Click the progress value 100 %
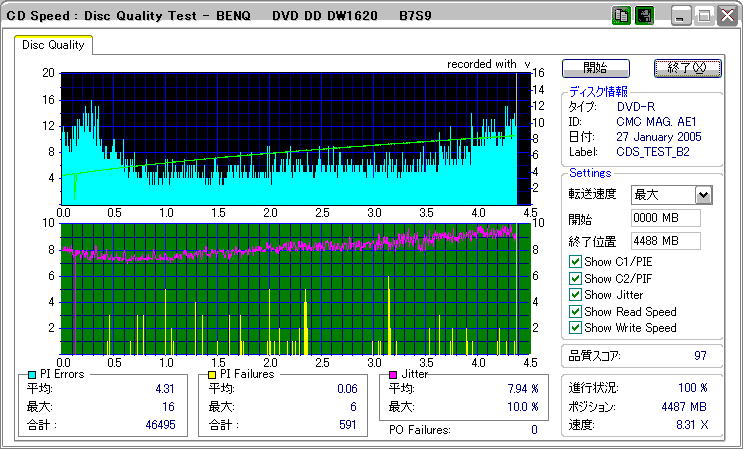This screenshot has height=449, width=743. point(693,388)
